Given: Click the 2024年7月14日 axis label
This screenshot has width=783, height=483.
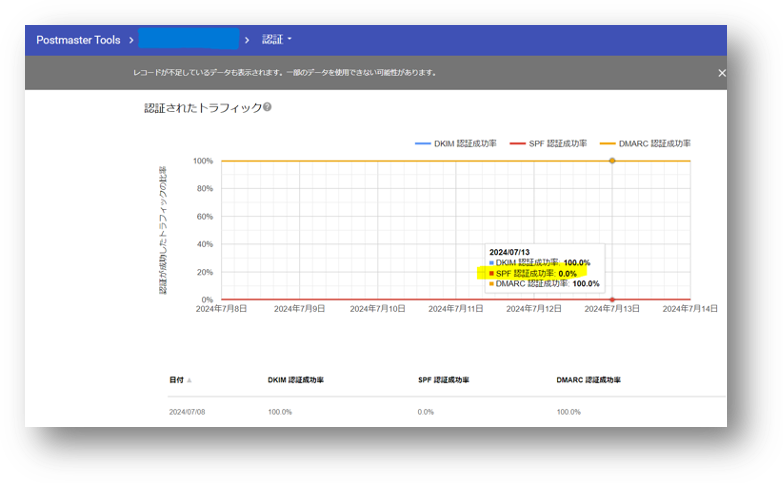Looking at the screenshot, I should coord(690,309).
